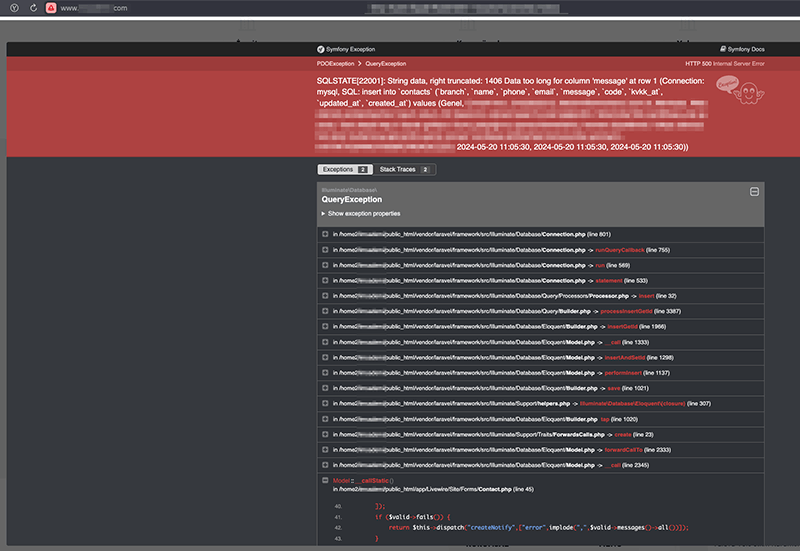
Task: Switch to the Stack Traces tab
Action: click(404, 170)
